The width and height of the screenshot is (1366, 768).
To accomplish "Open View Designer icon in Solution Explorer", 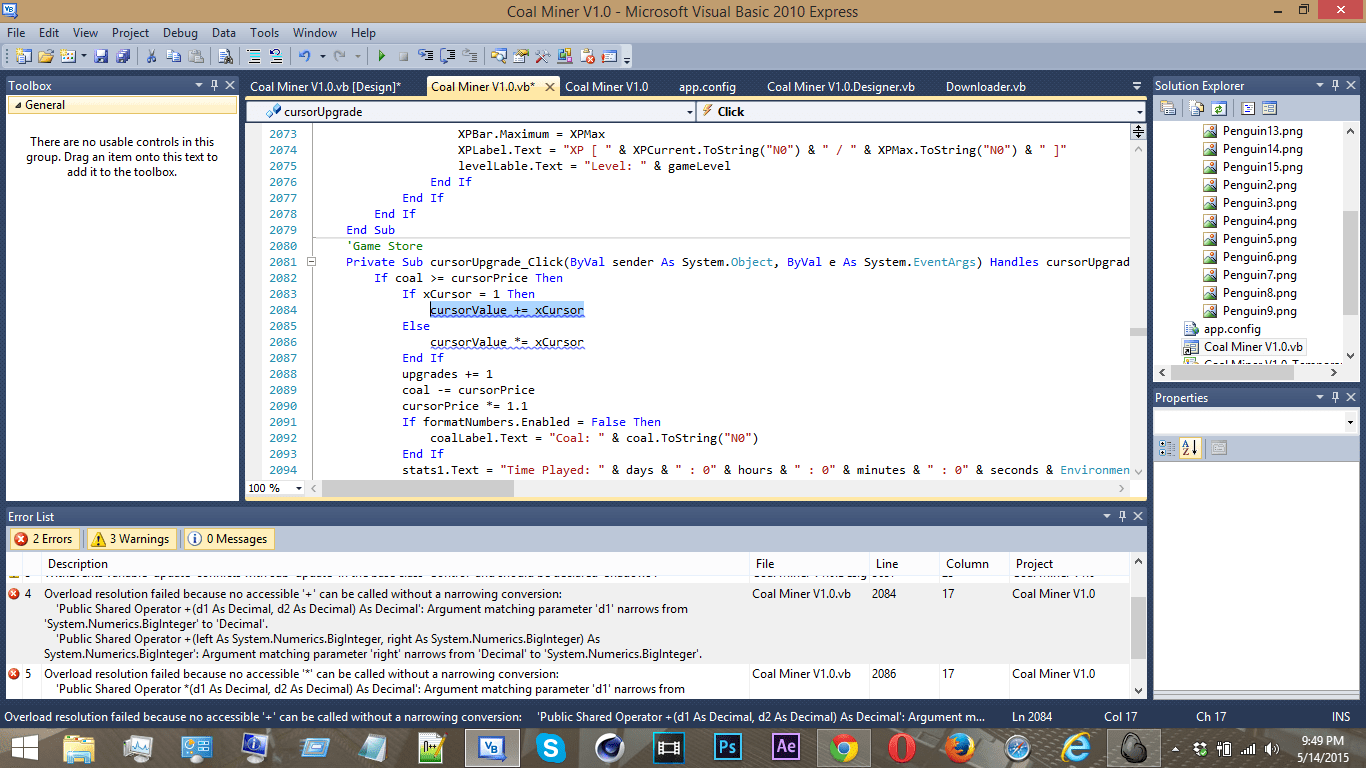I will click(1270, 108).
